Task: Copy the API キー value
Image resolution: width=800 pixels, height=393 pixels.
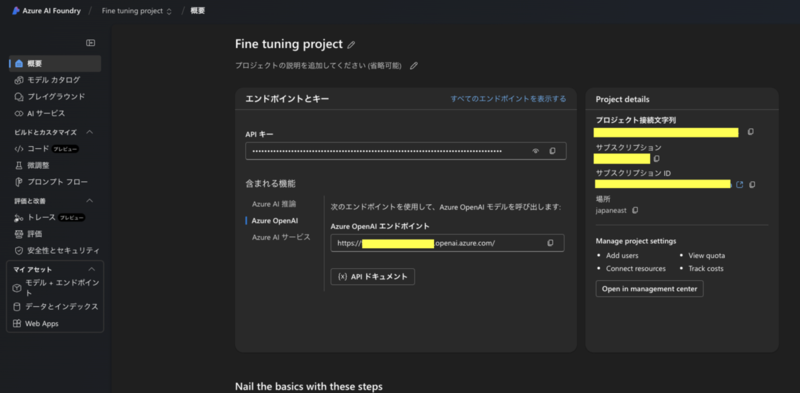Action: coord(552,151)
